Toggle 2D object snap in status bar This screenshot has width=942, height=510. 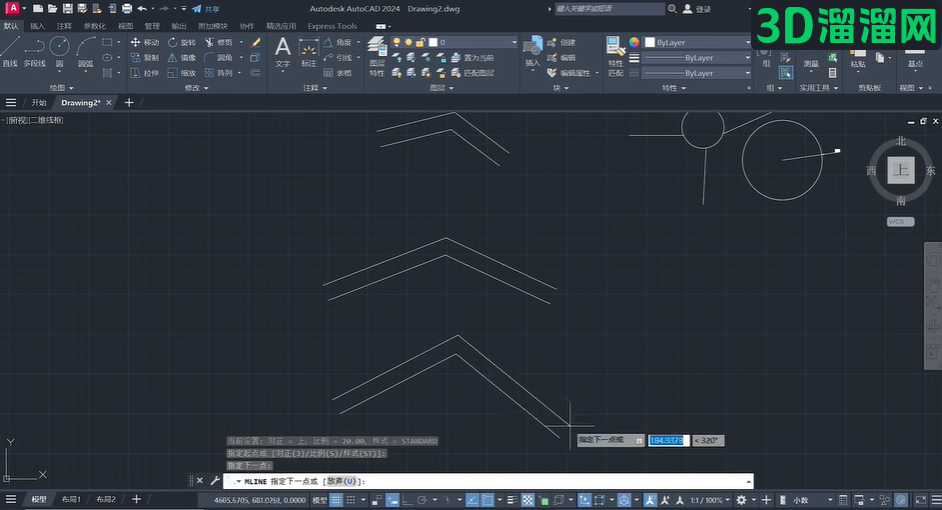click(x=487, y=500)
